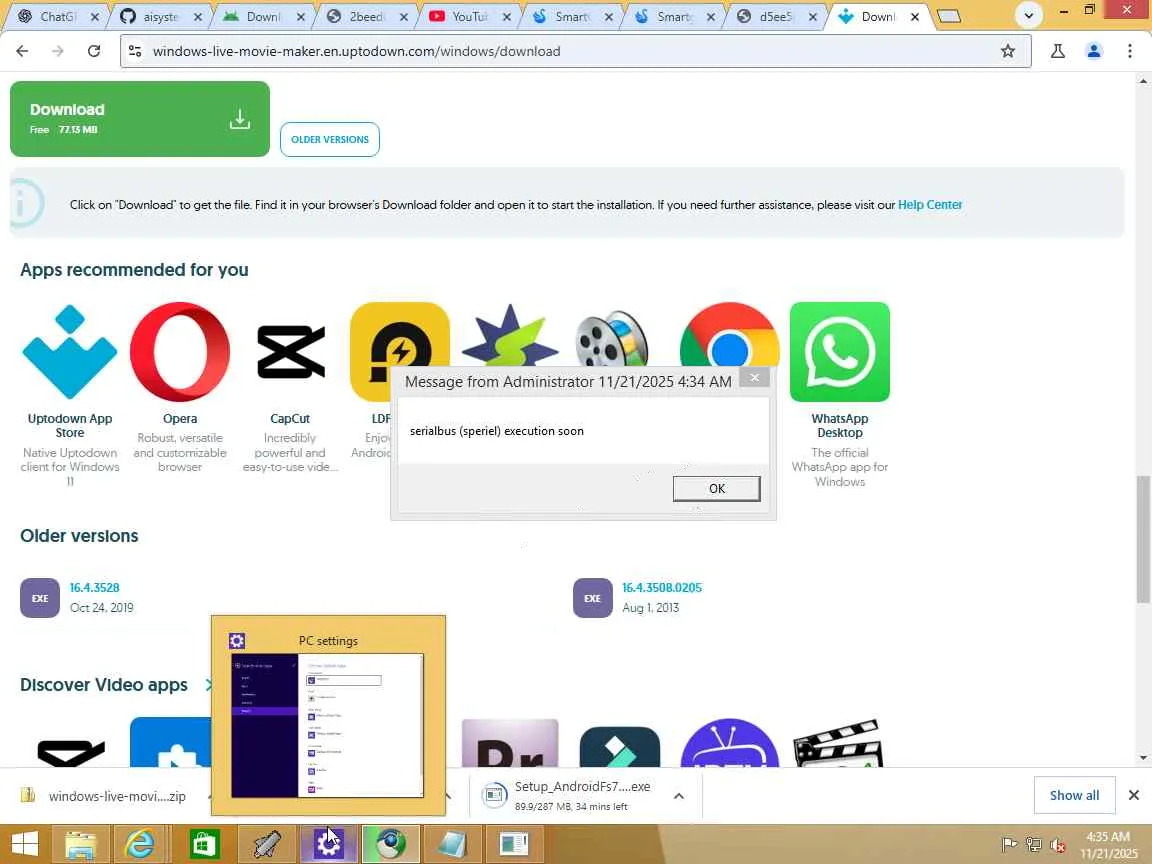Go back to previous page
Image resolution: width=1152 pixels, height=864 pixels.
[x=22, y=51]
